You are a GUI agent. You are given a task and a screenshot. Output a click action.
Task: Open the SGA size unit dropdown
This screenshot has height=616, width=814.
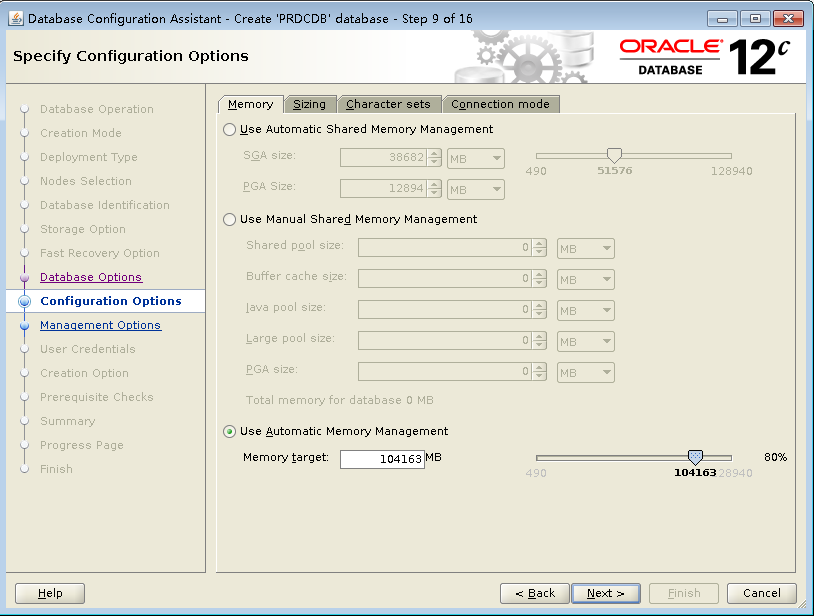click(x=476, y=158)
